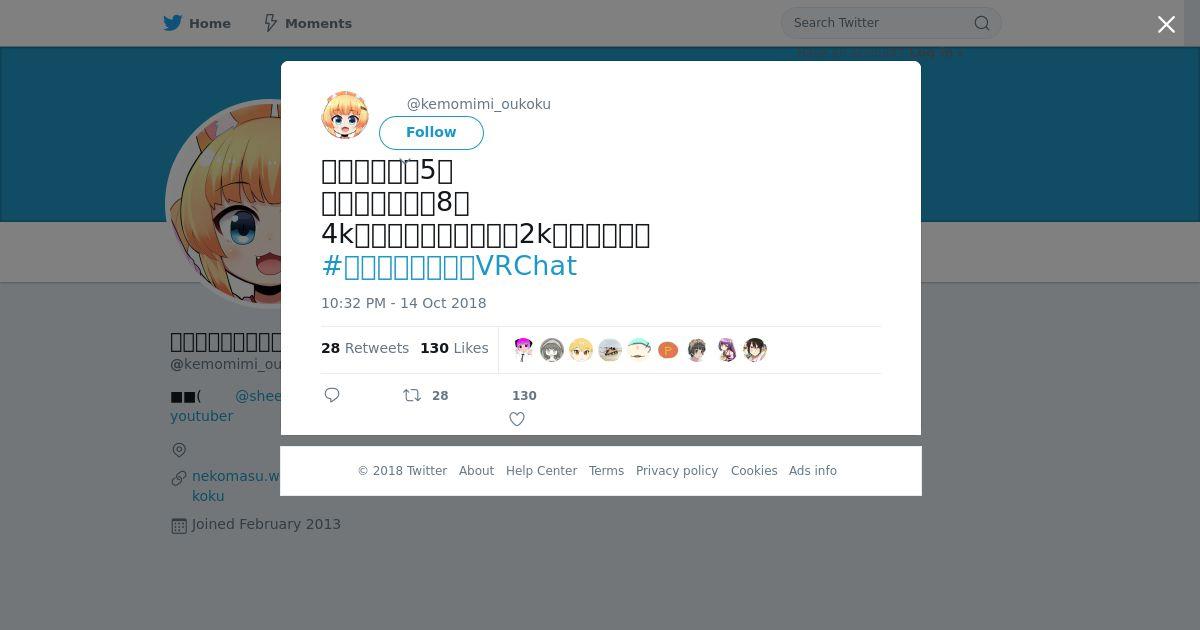
Task: Open the Help Center footer link
Action: [541, 471]
